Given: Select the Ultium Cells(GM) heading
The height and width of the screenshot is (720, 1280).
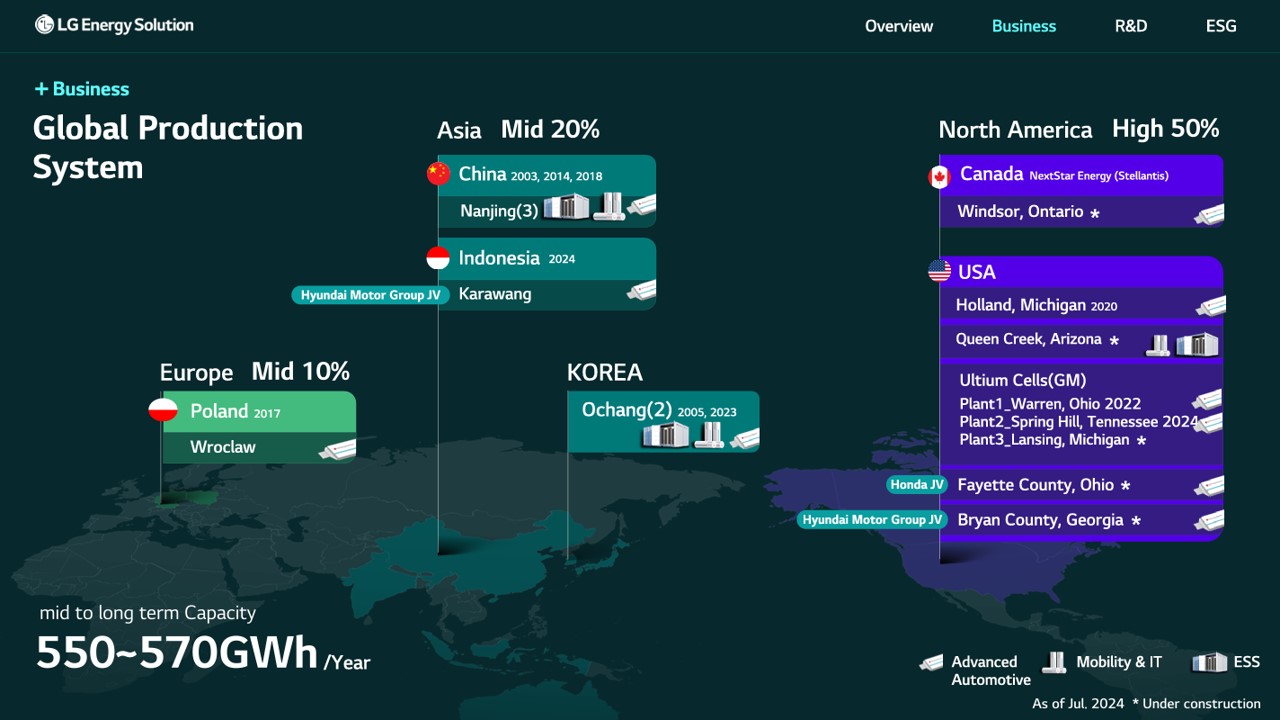Looking at the screenshot, I should [1022, 380].
